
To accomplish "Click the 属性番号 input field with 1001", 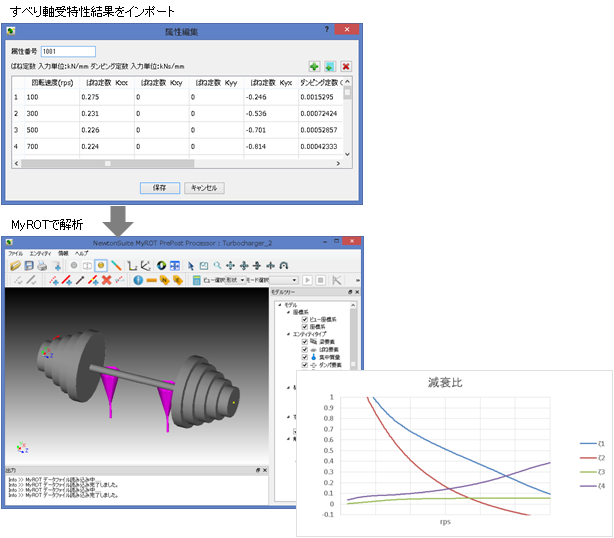I will click(x=68, y=51).
